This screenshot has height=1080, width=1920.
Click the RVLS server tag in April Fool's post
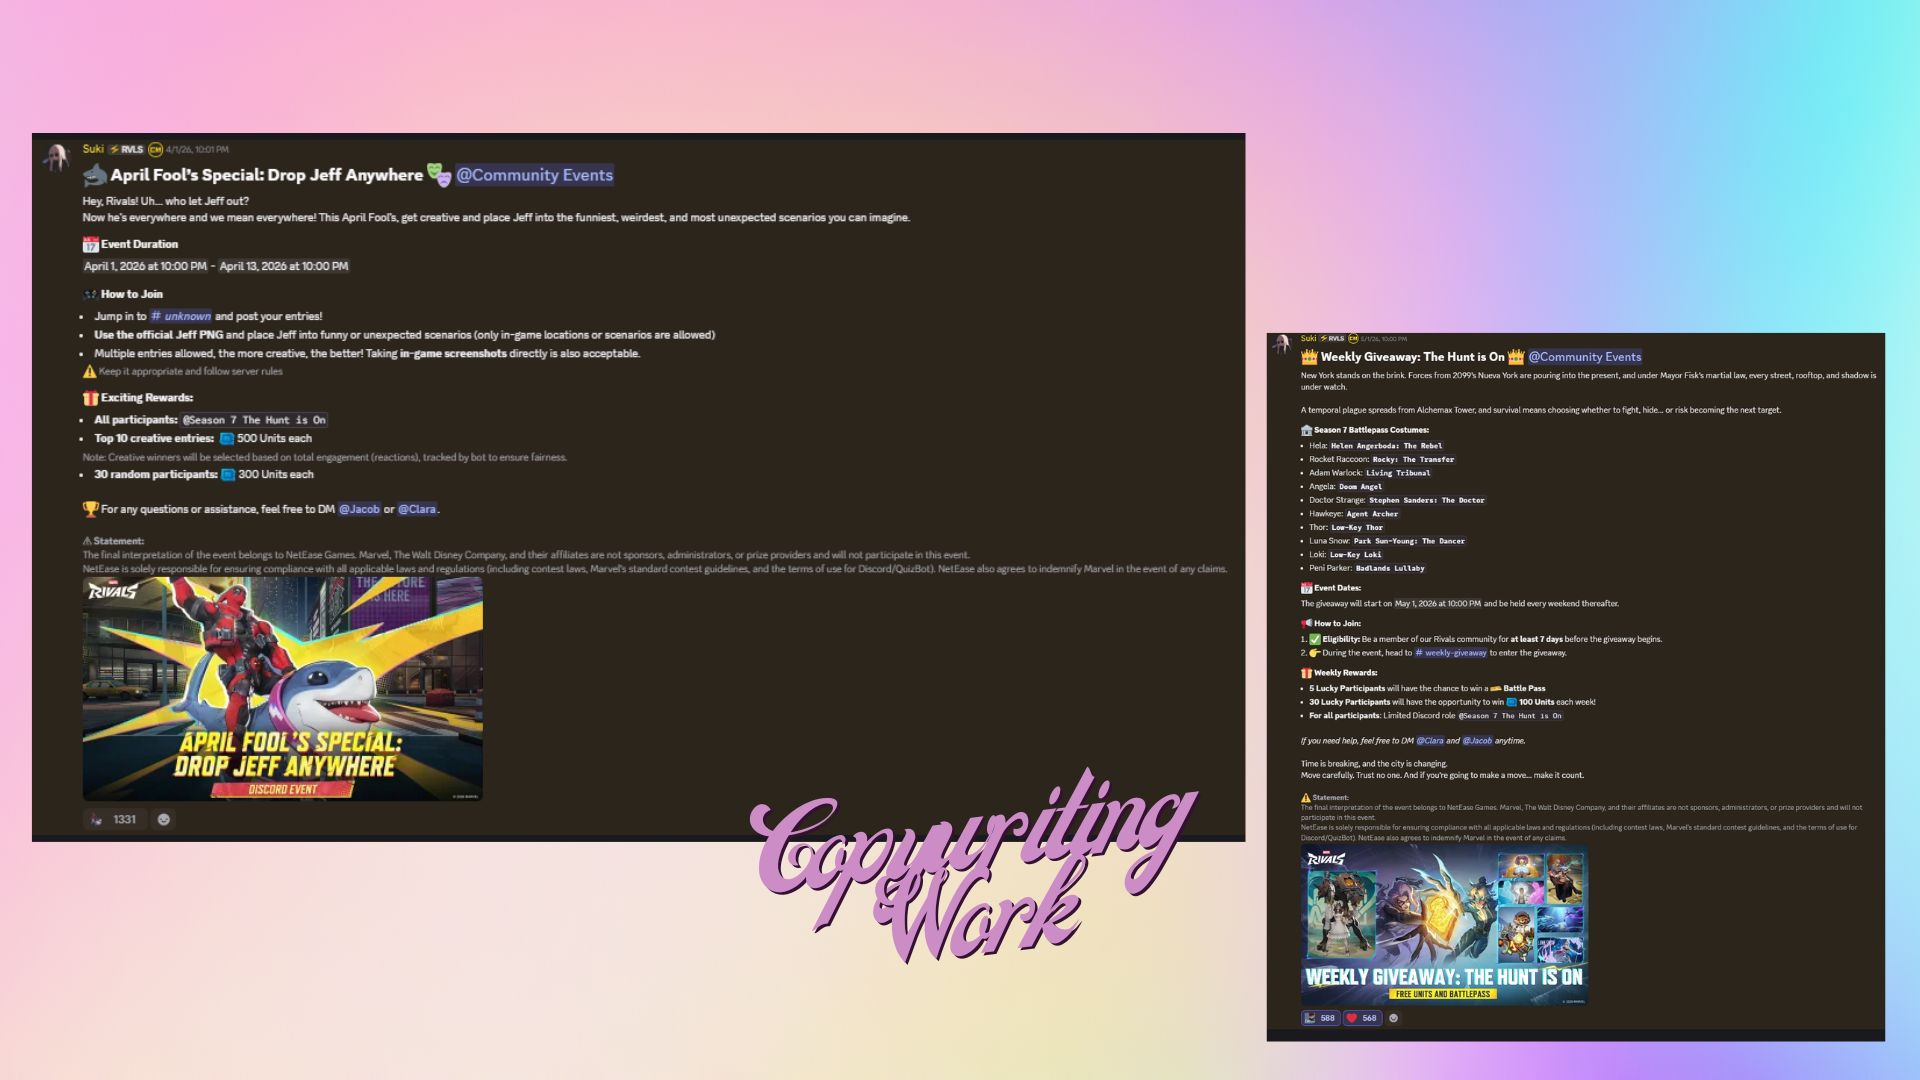tap(127, 149)
